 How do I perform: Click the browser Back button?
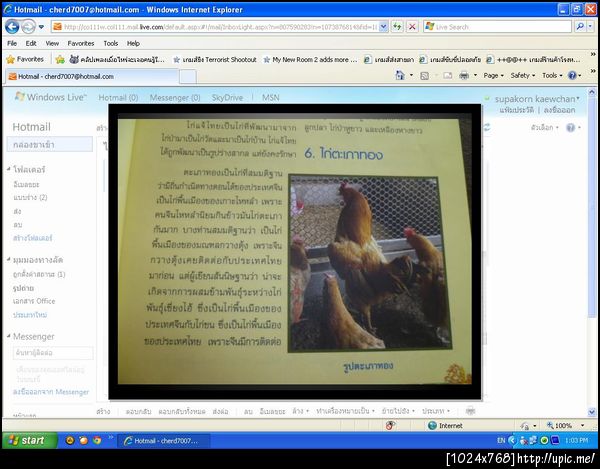(12, 26)
